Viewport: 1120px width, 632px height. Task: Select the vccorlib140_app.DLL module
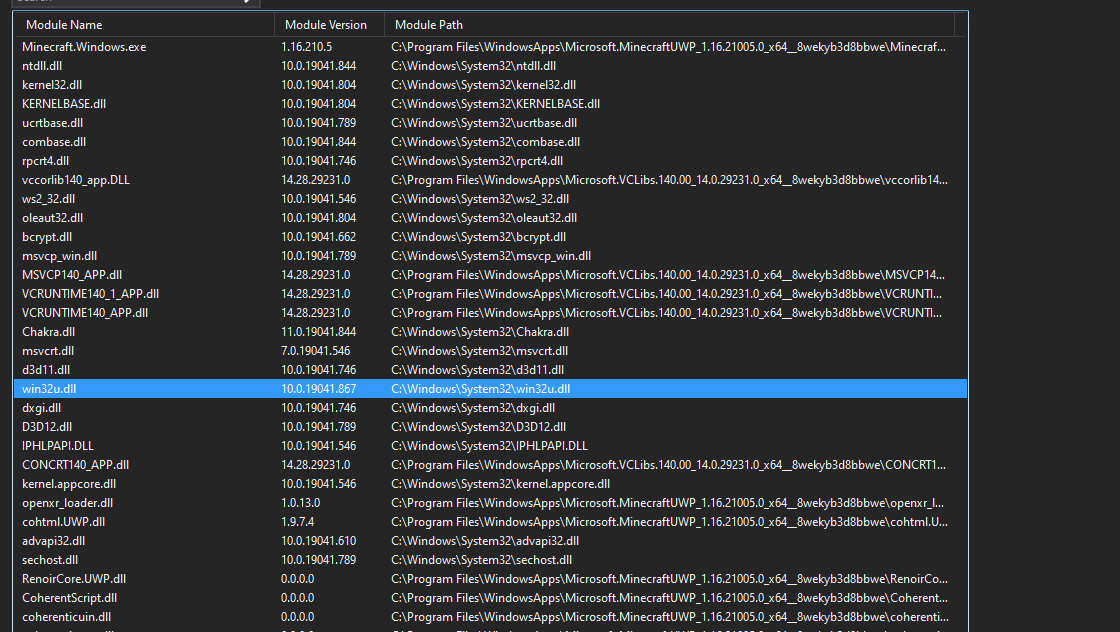76,180
